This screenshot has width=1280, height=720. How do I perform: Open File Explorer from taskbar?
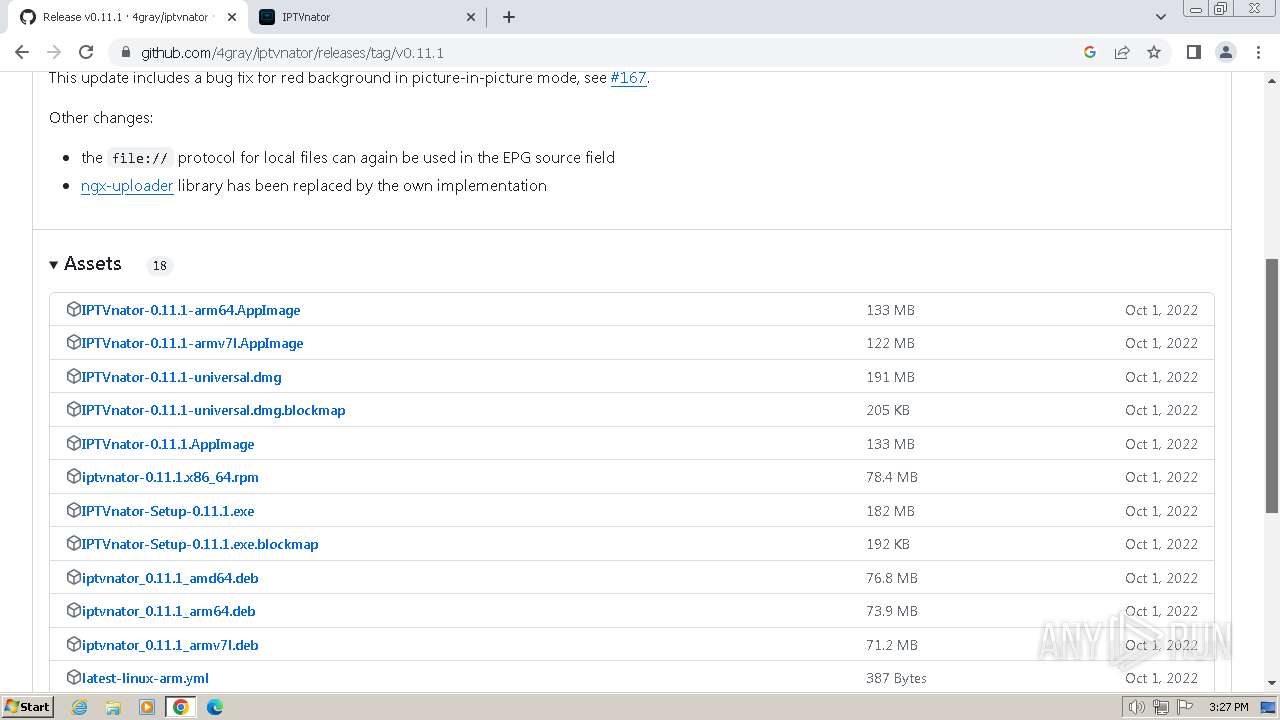(x=113, y=707)
